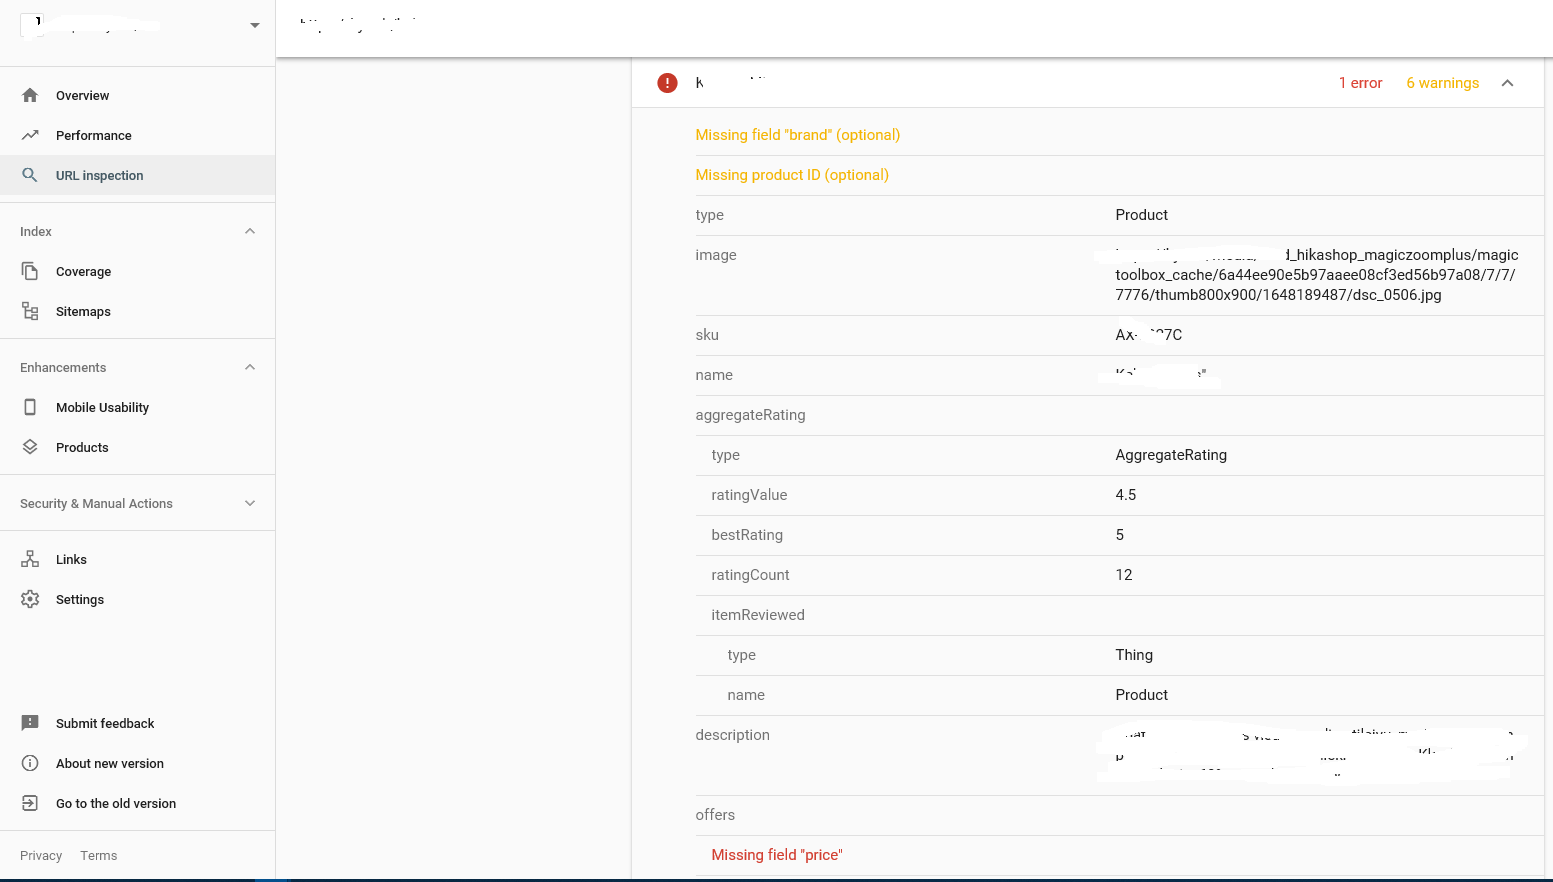This screenshot has width=1553, height=882.
Task: Click the Settings gear icon
Action: tap(30, 599)
